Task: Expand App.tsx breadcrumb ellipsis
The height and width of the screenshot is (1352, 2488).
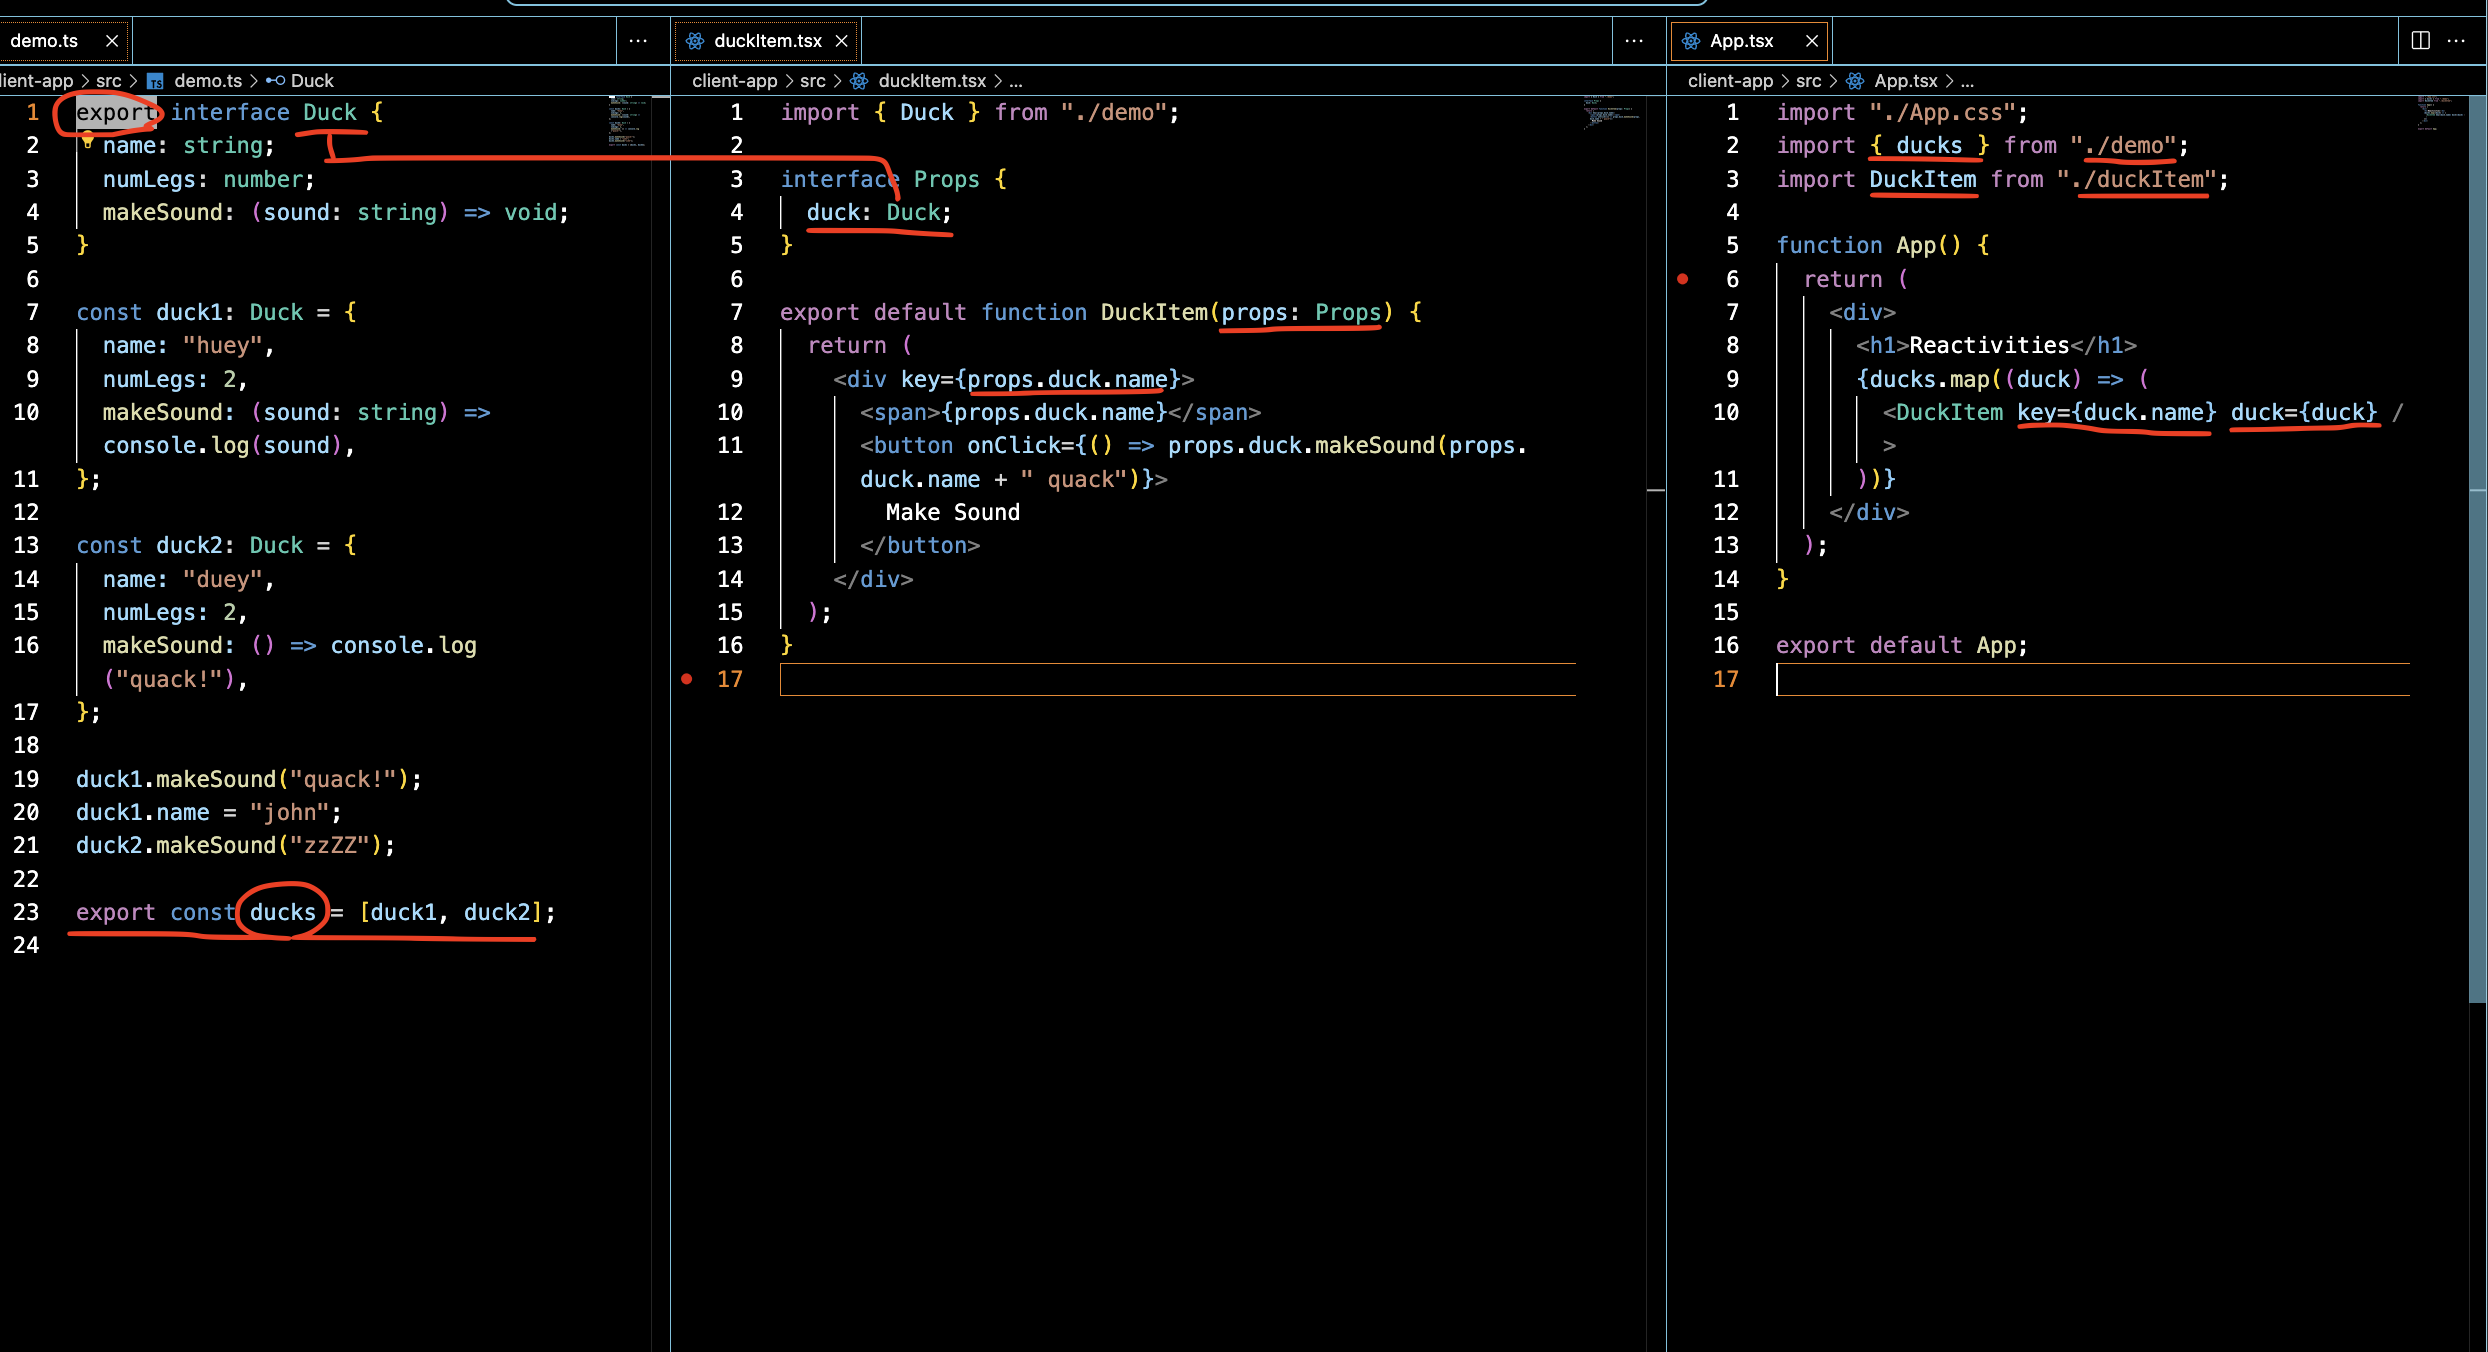Action: coord(1967,81)
